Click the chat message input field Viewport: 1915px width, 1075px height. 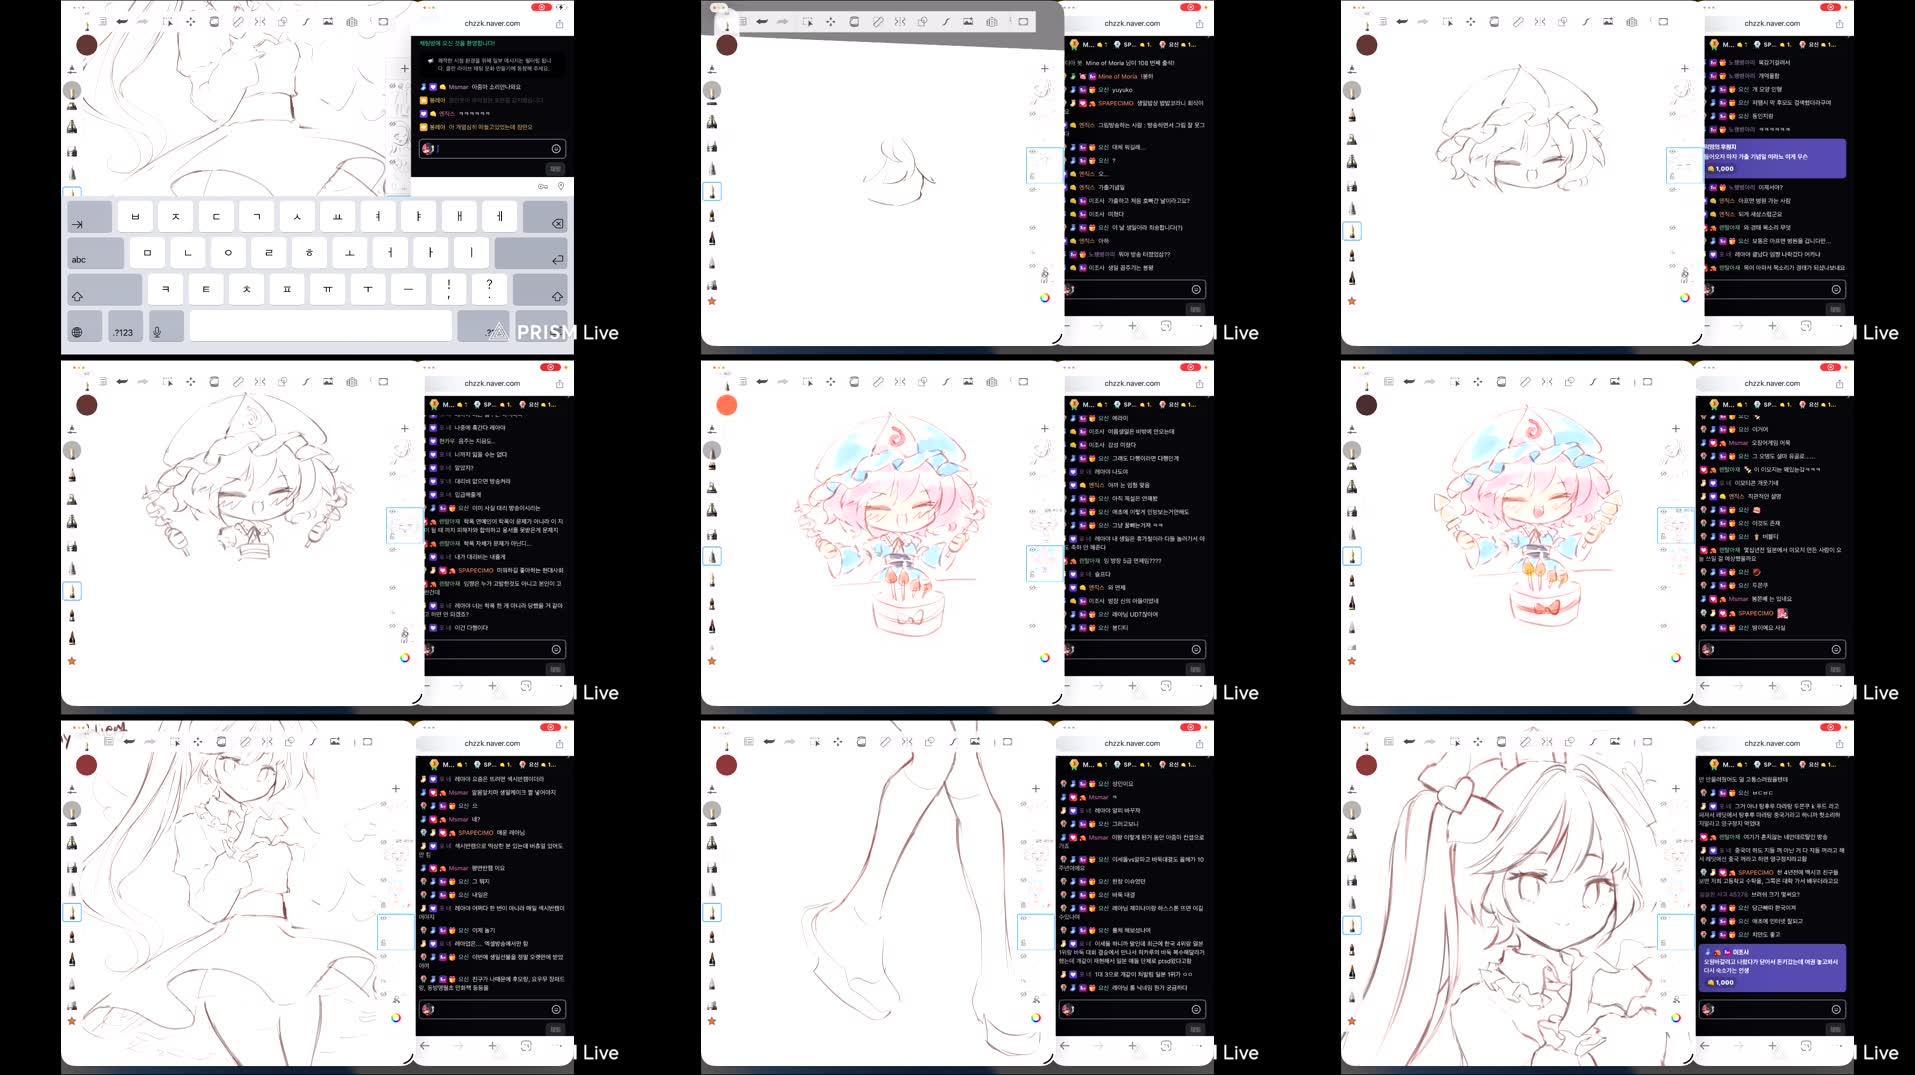480,148
